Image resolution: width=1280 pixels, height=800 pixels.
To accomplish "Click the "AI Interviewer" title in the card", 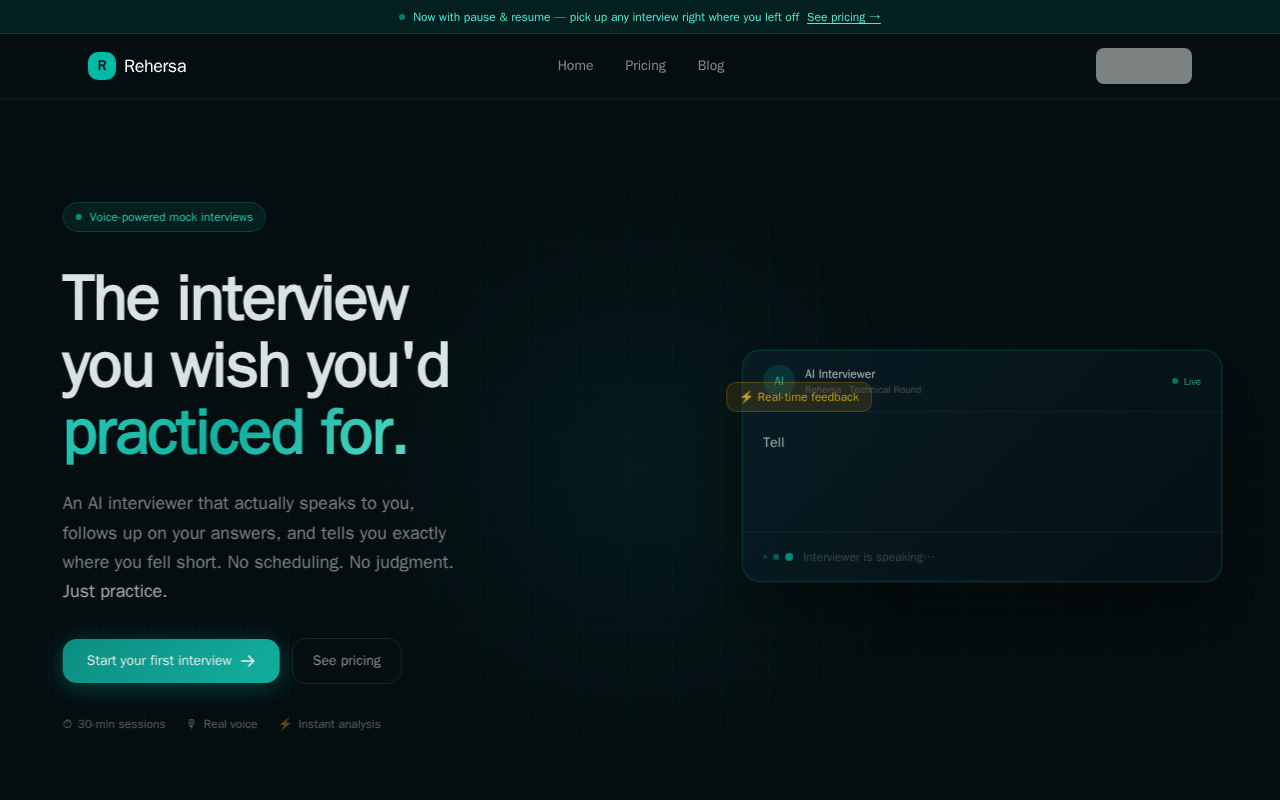I will click(x=840, y=374).
